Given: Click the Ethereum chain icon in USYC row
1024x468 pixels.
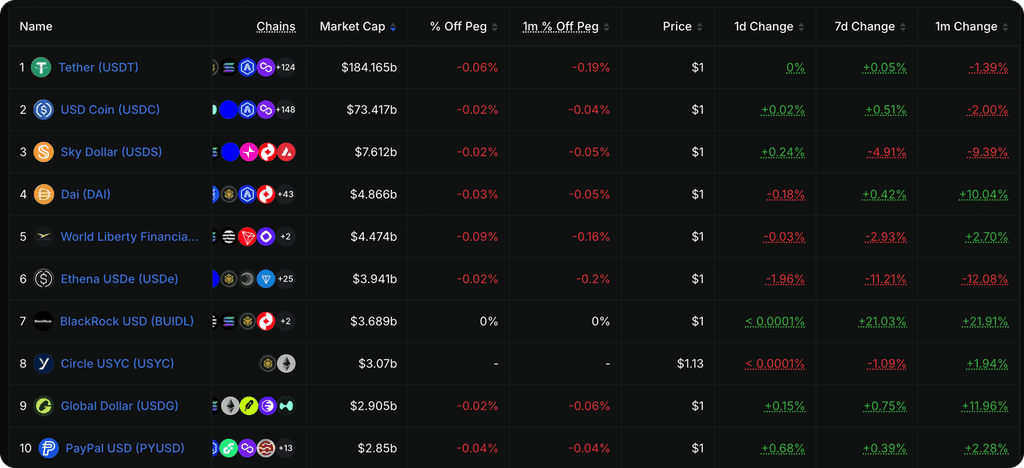Looking at the screenshot, I should [286, 364].
